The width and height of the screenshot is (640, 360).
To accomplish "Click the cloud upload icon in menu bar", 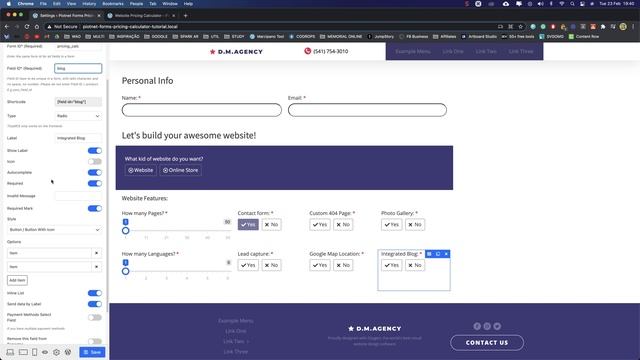I will click(506, 4).
